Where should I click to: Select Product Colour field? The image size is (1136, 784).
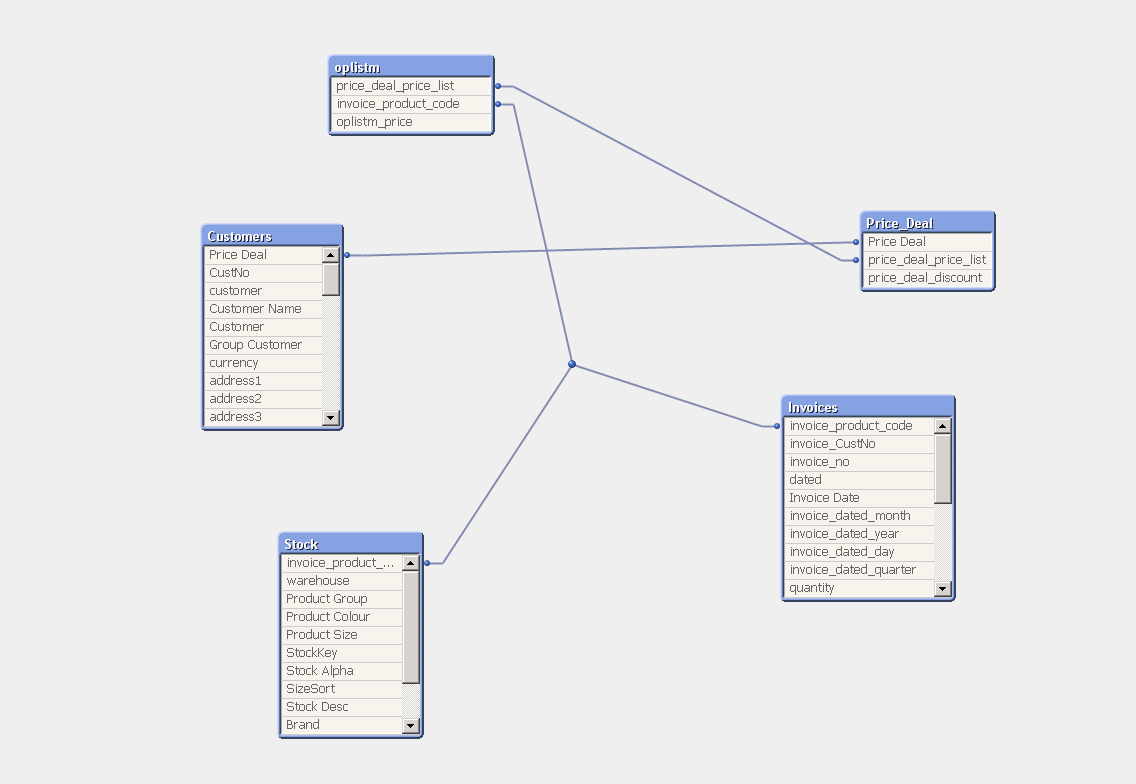click(342, 617)
